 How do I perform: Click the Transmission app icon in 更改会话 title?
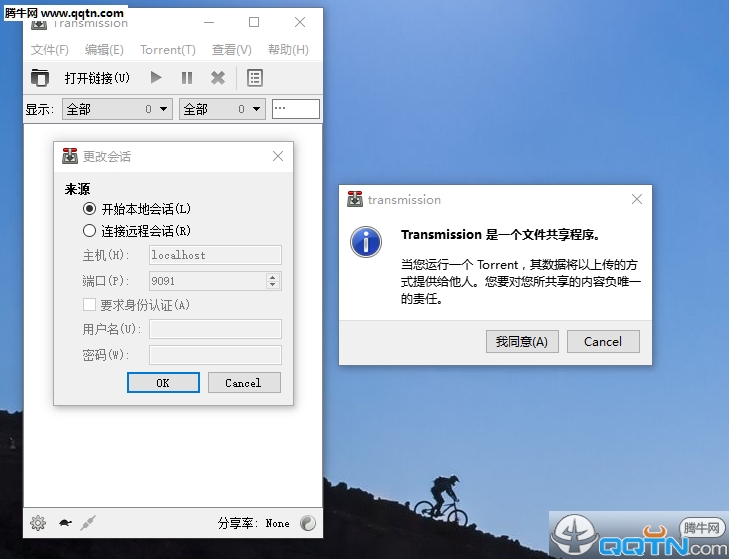click(x=70, y=156)
